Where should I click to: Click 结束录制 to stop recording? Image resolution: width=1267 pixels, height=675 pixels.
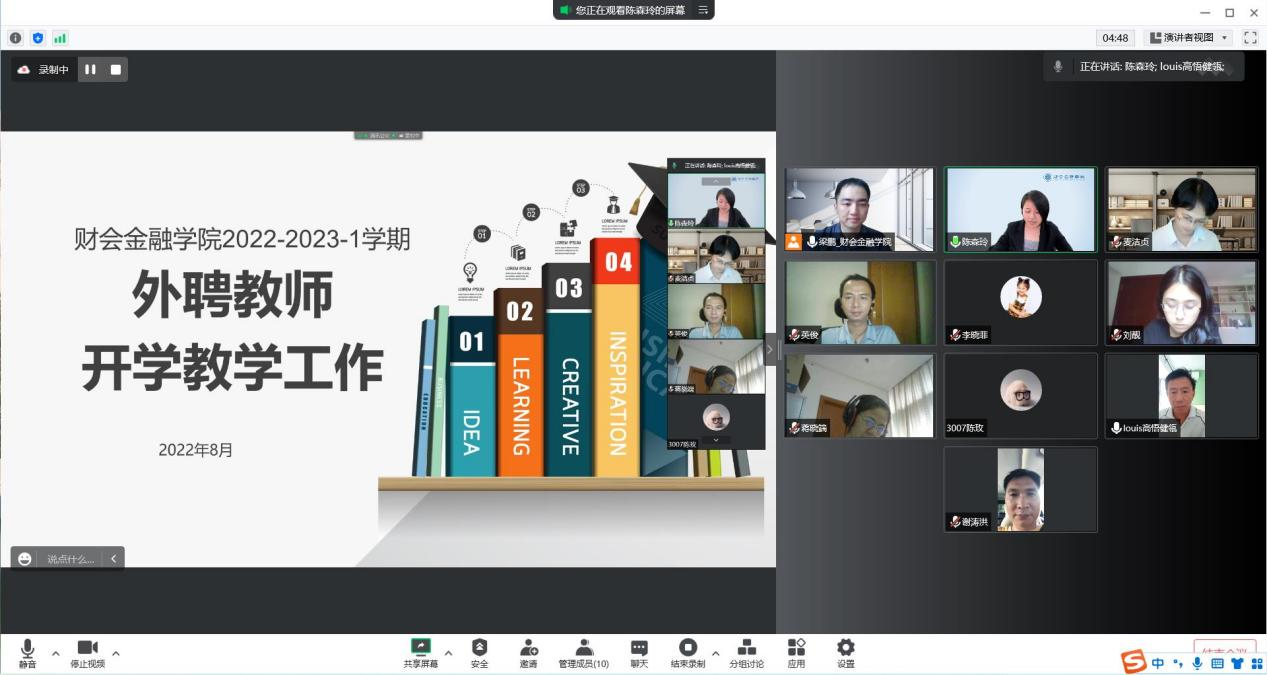tap(687, 652)
